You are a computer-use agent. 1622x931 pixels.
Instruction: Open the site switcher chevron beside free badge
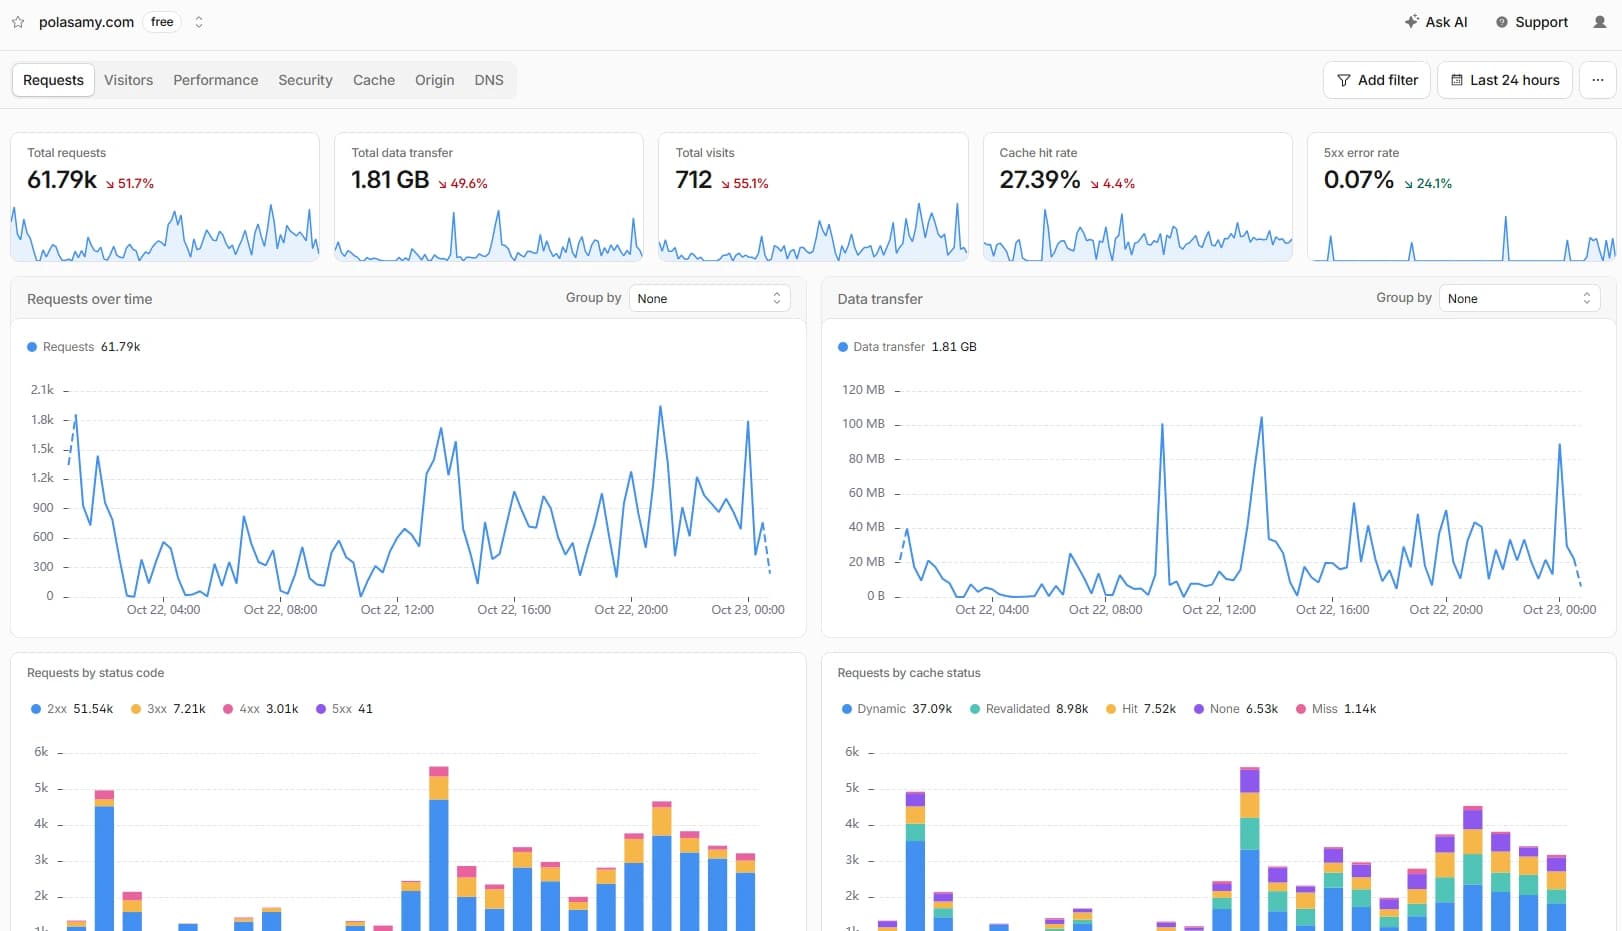(x=199, y=22)
